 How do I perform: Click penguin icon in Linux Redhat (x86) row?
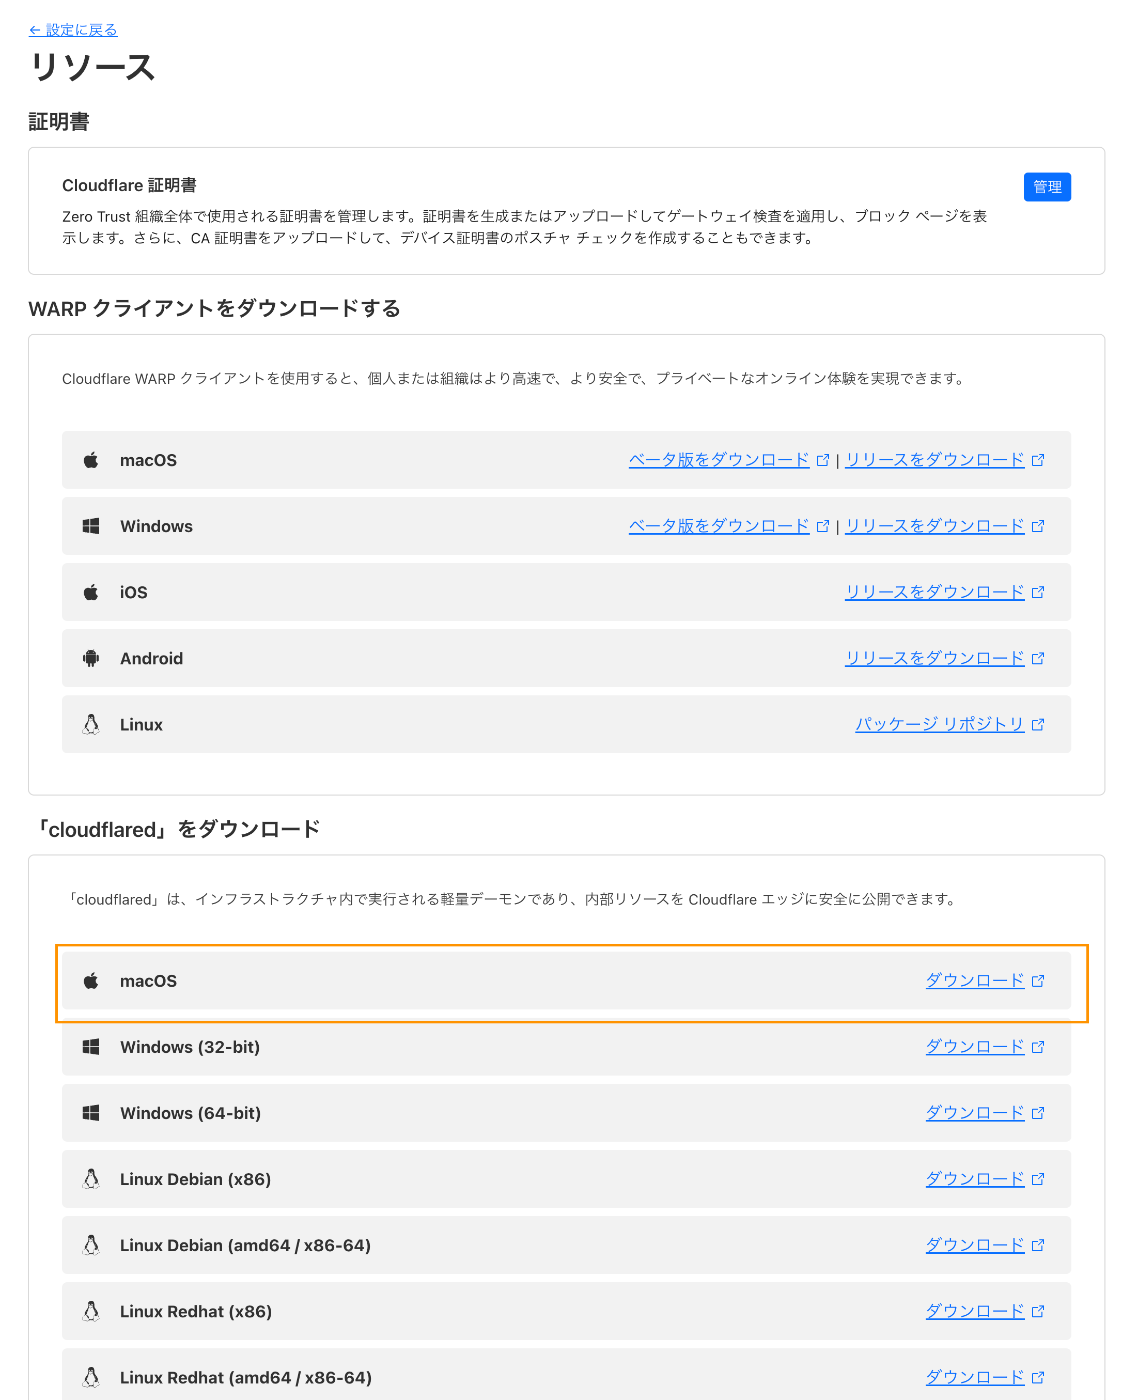[91, 1311]
